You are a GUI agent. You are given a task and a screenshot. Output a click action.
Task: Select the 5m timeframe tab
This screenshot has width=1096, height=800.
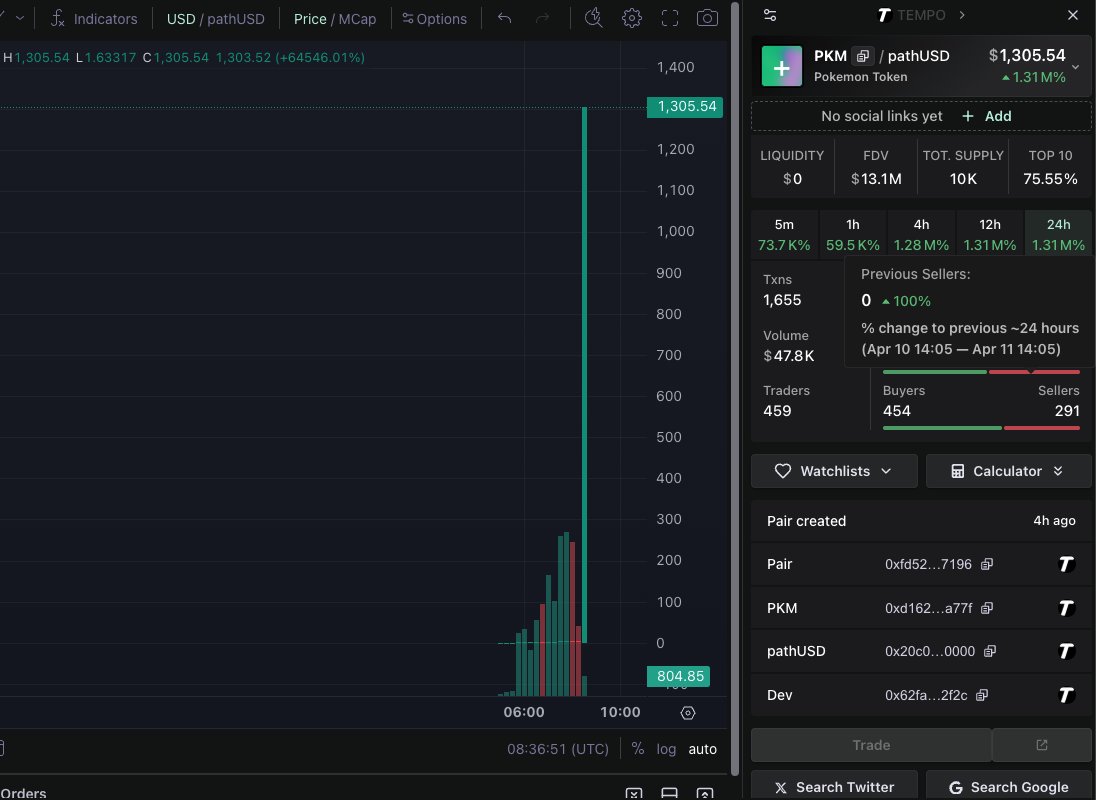point(784,234)
